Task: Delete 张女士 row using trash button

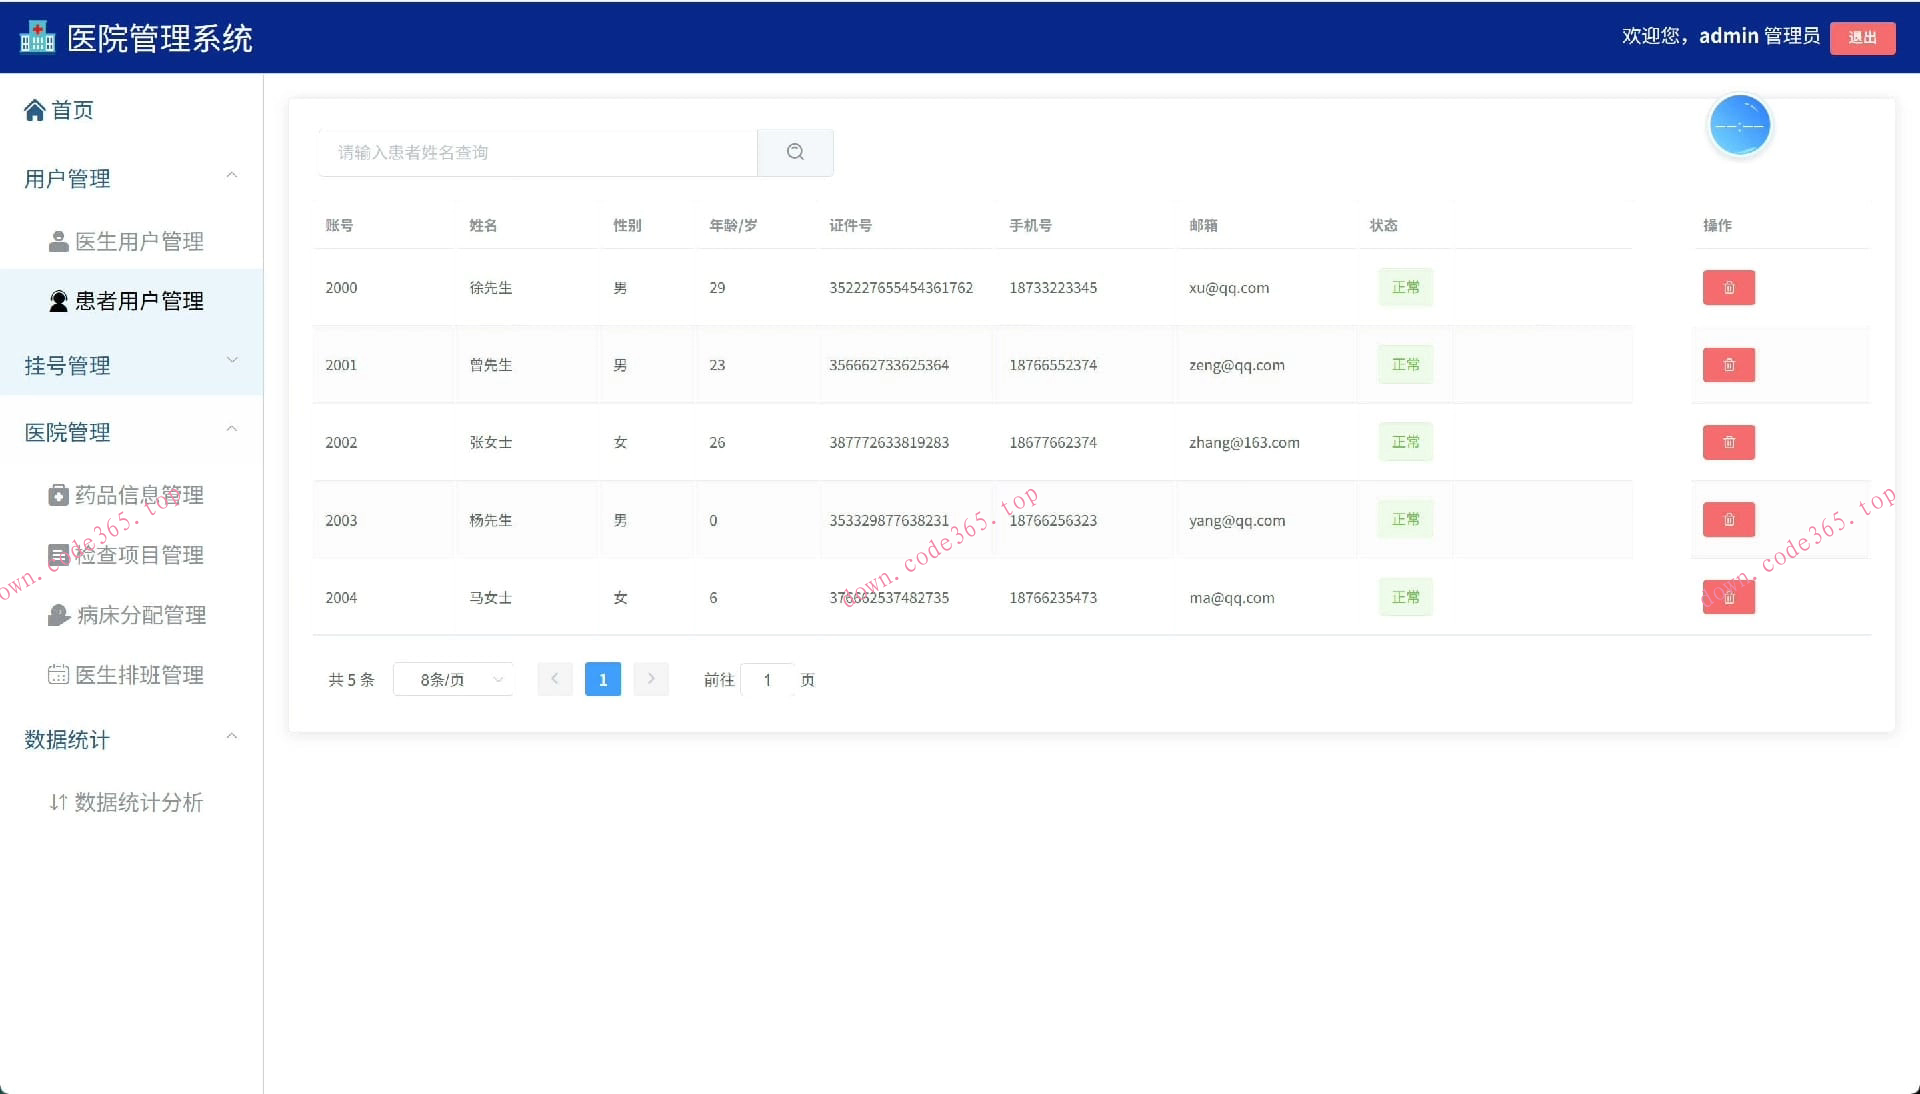Action: tap(1728, 442)
